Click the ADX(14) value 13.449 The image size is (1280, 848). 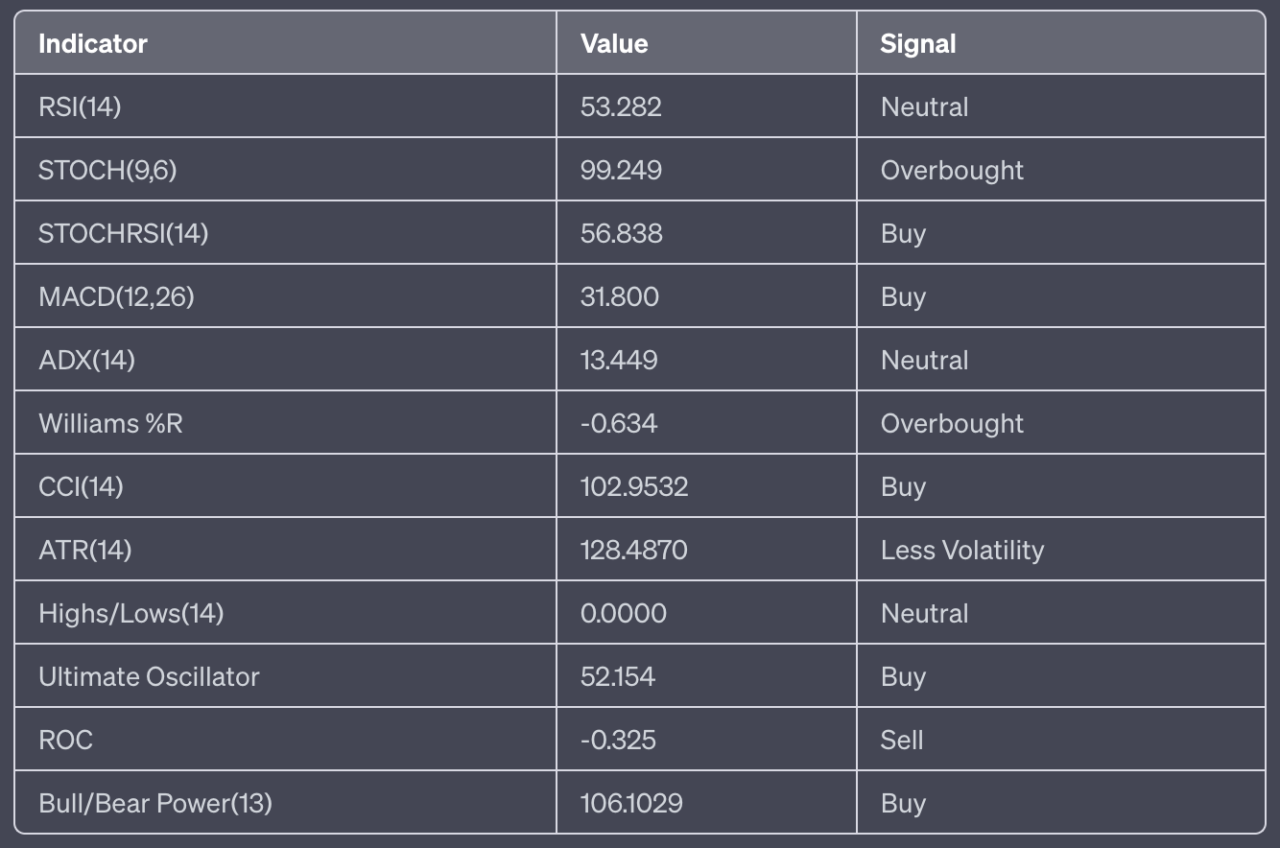point(619,360)
